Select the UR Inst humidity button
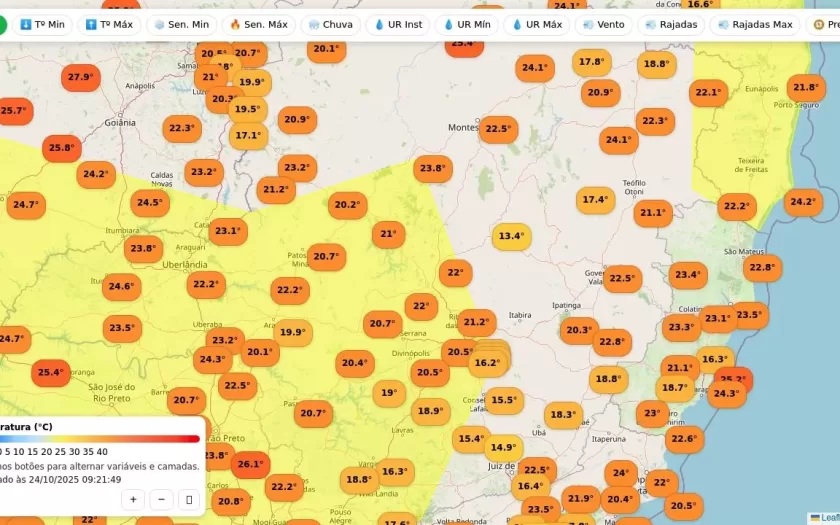840x525 pixels. [398, 24]
